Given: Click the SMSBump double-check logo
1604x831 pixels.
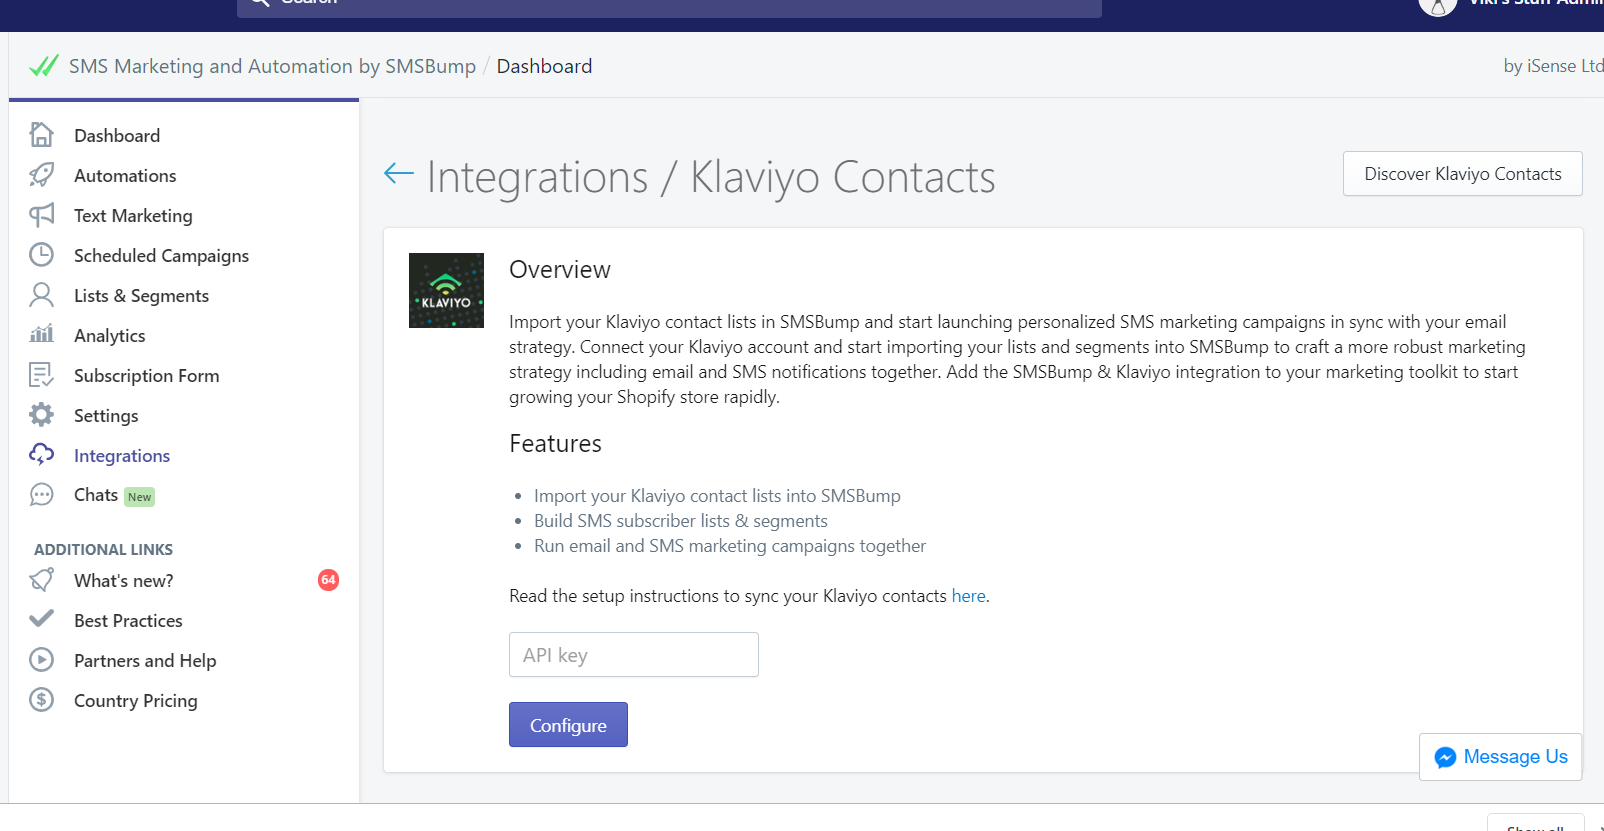Looking at the screenshot, I should click(x=44, y=66).
